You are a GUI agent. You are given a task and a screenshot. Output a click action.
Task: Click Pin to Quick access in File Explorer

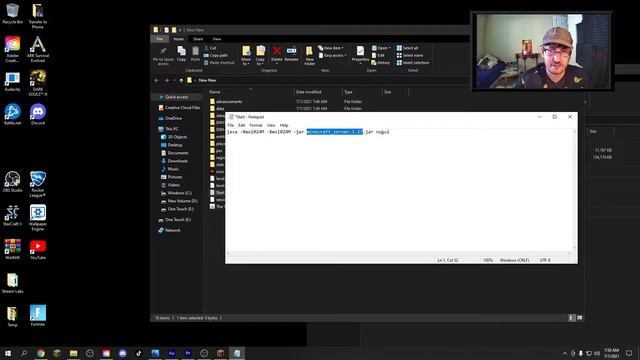click(163, 56)
